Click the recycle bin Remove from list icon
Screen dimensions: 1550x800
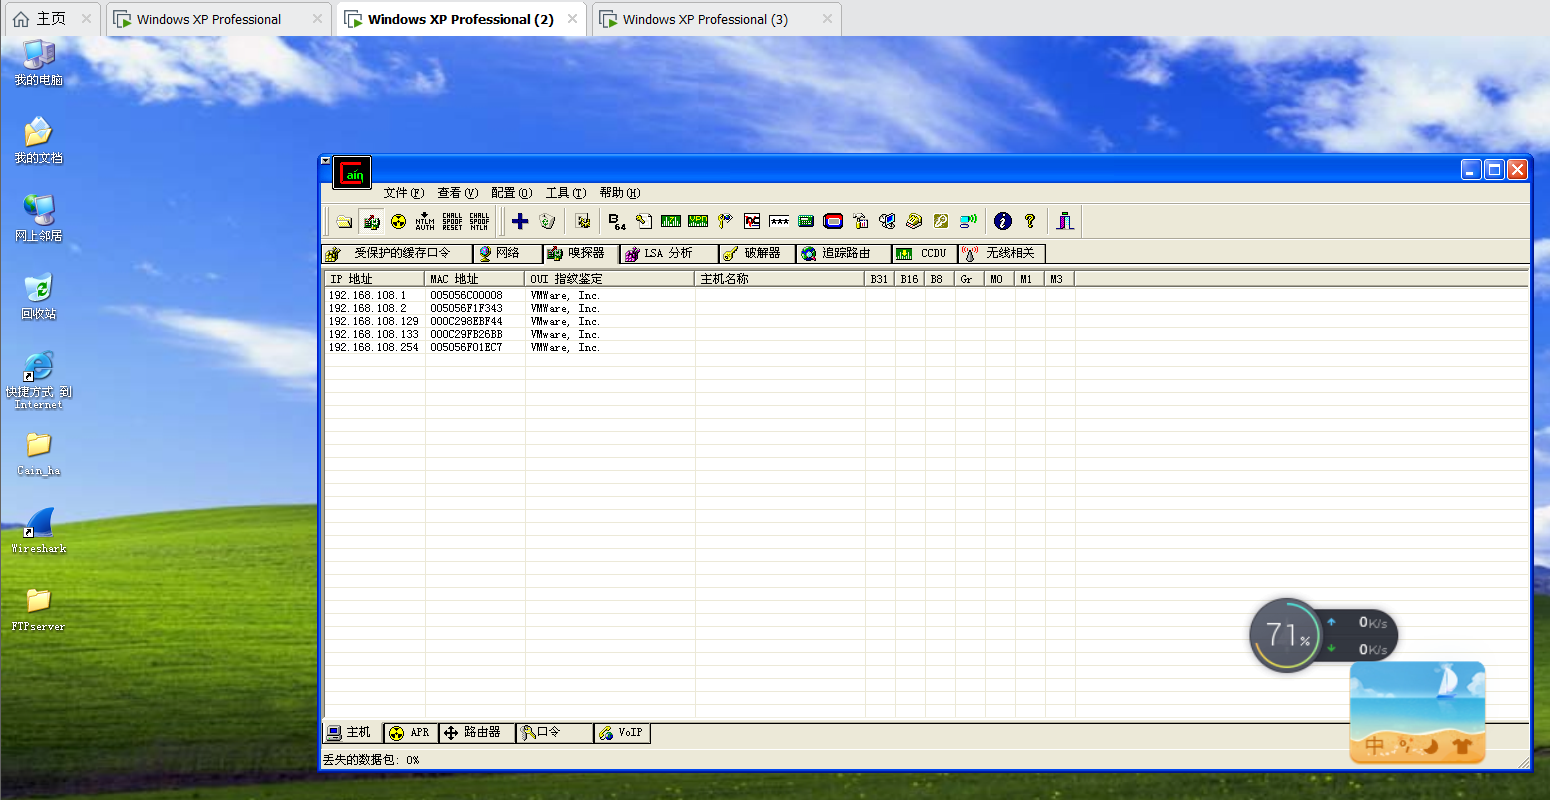coord(547,221)
